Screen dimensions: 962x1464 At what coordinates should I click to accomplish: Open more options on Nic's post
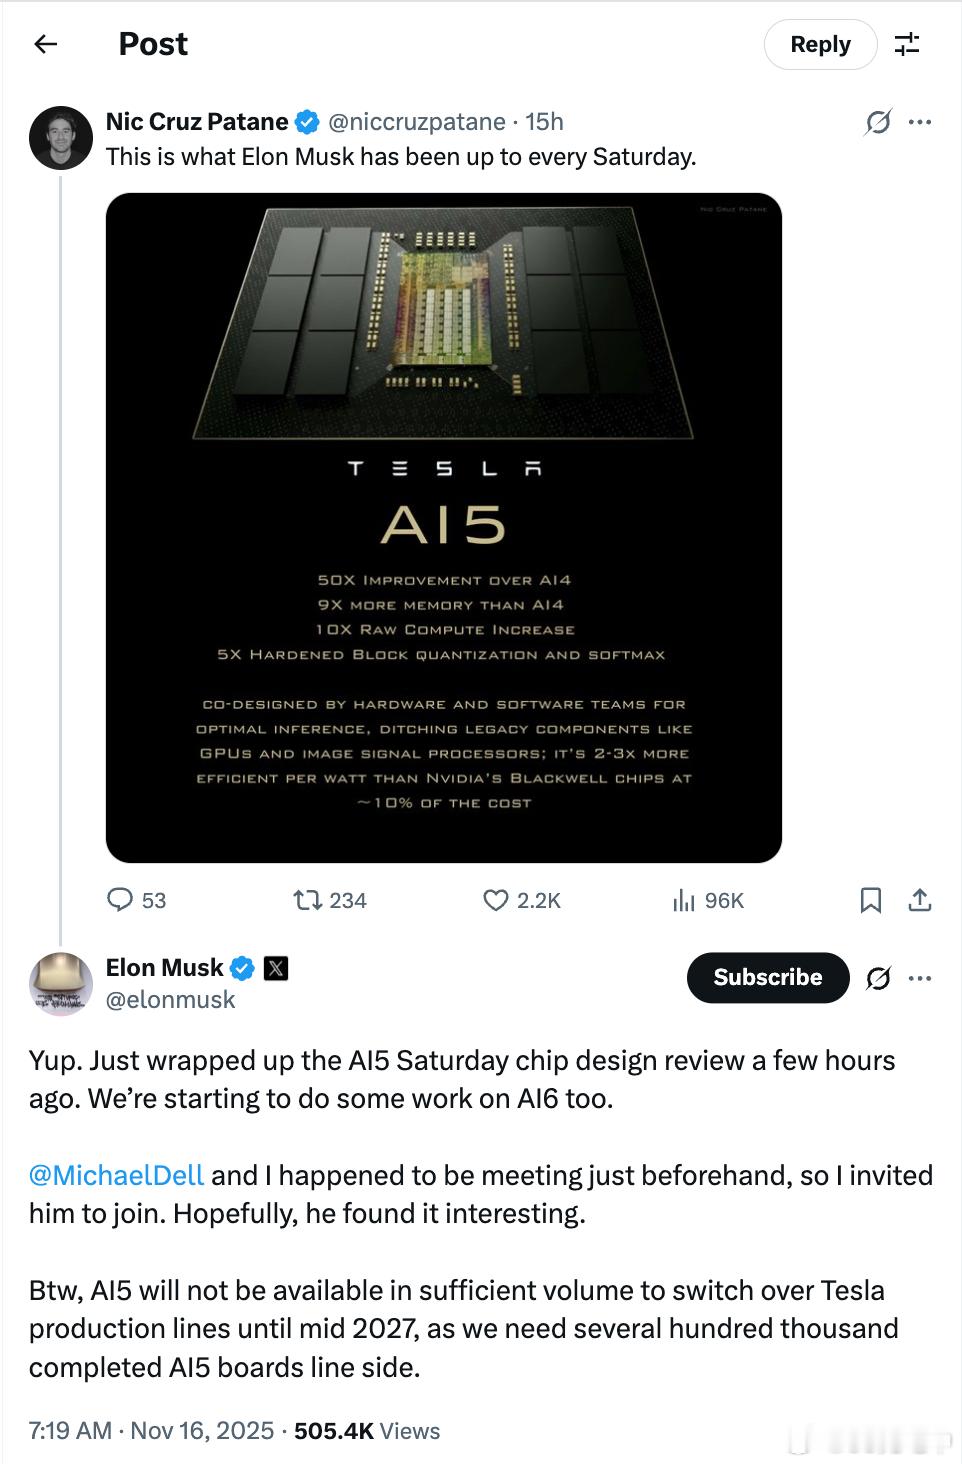[920, 122]
